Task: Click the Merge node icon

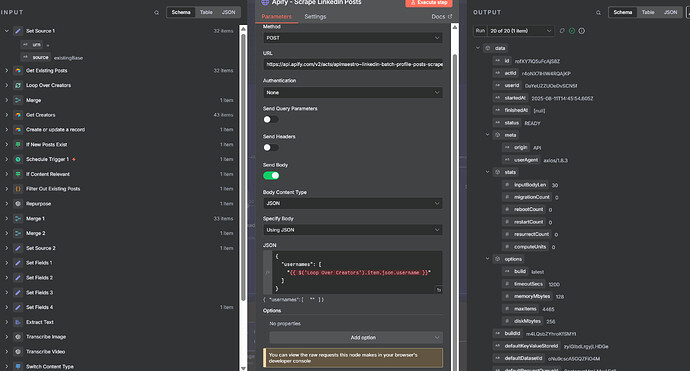Action: [18, 100]
